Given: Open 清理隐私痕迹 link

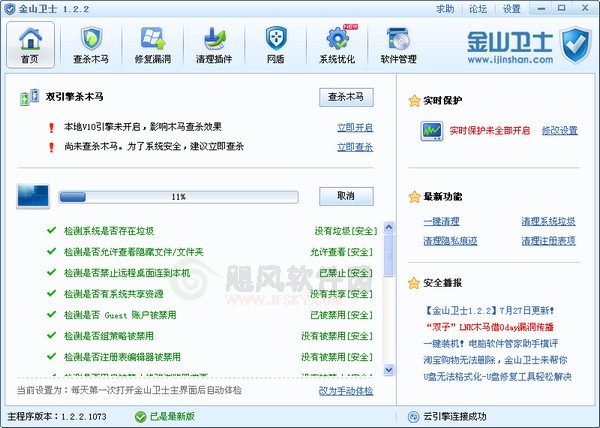Looking at the screenshot, I should [x=450, y=241].
